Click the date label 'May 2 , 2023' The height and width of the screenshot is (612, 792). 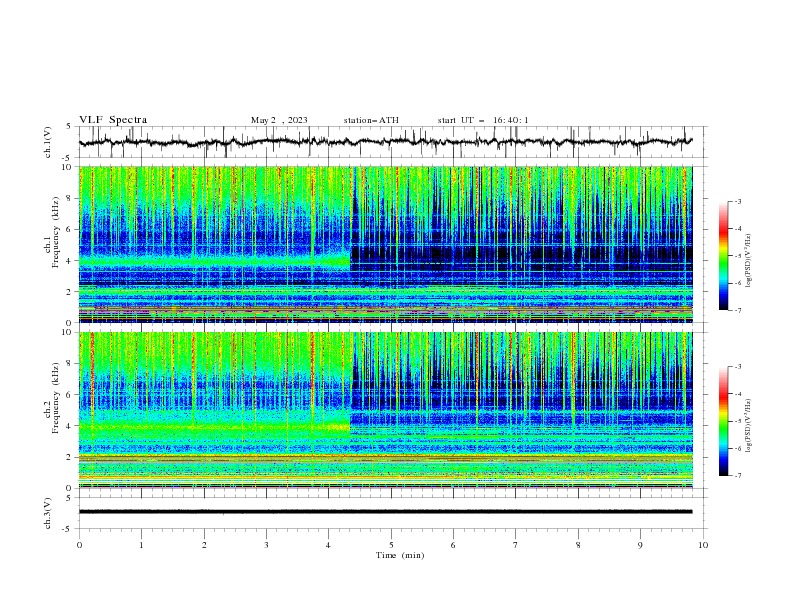click(x=279, y=120)
